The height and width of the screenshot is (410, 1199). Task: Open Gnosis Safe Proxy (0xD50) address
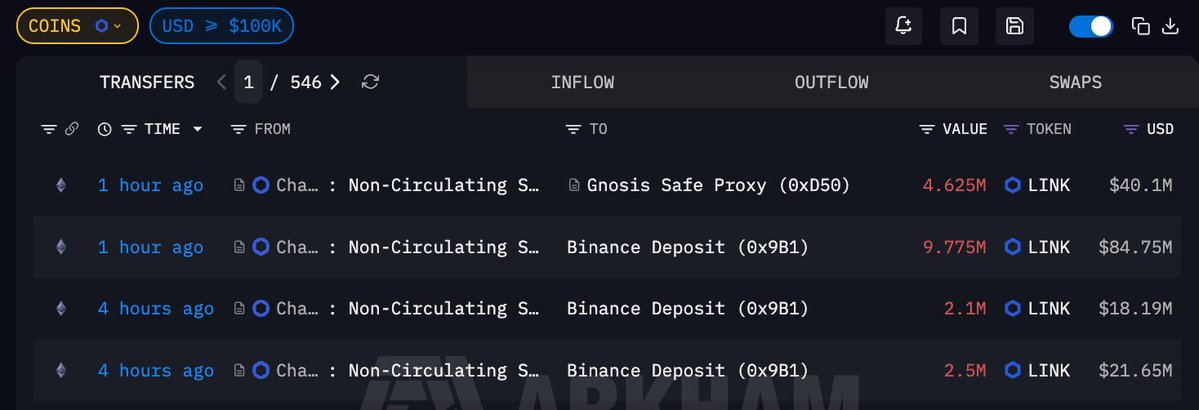click(x=718, y=185)
